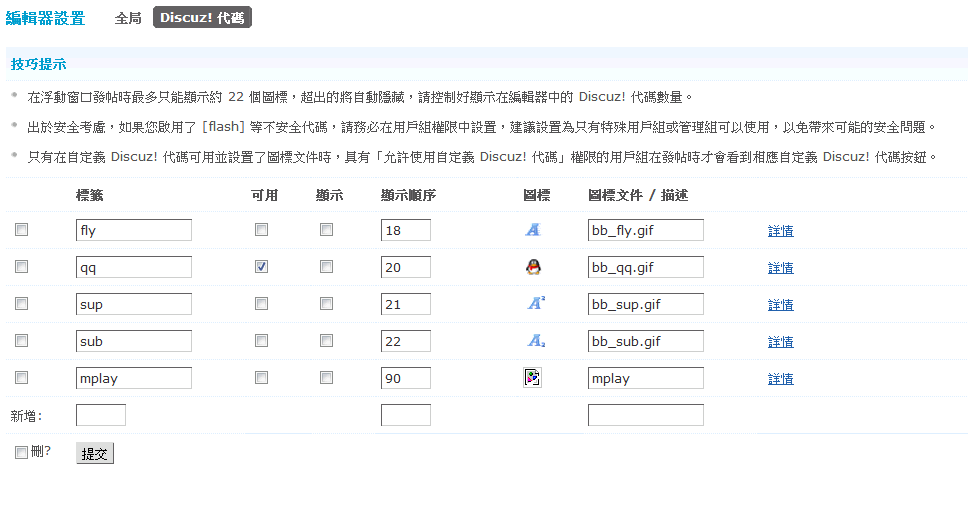Click the 顯示順序 column header

[408, 196]
